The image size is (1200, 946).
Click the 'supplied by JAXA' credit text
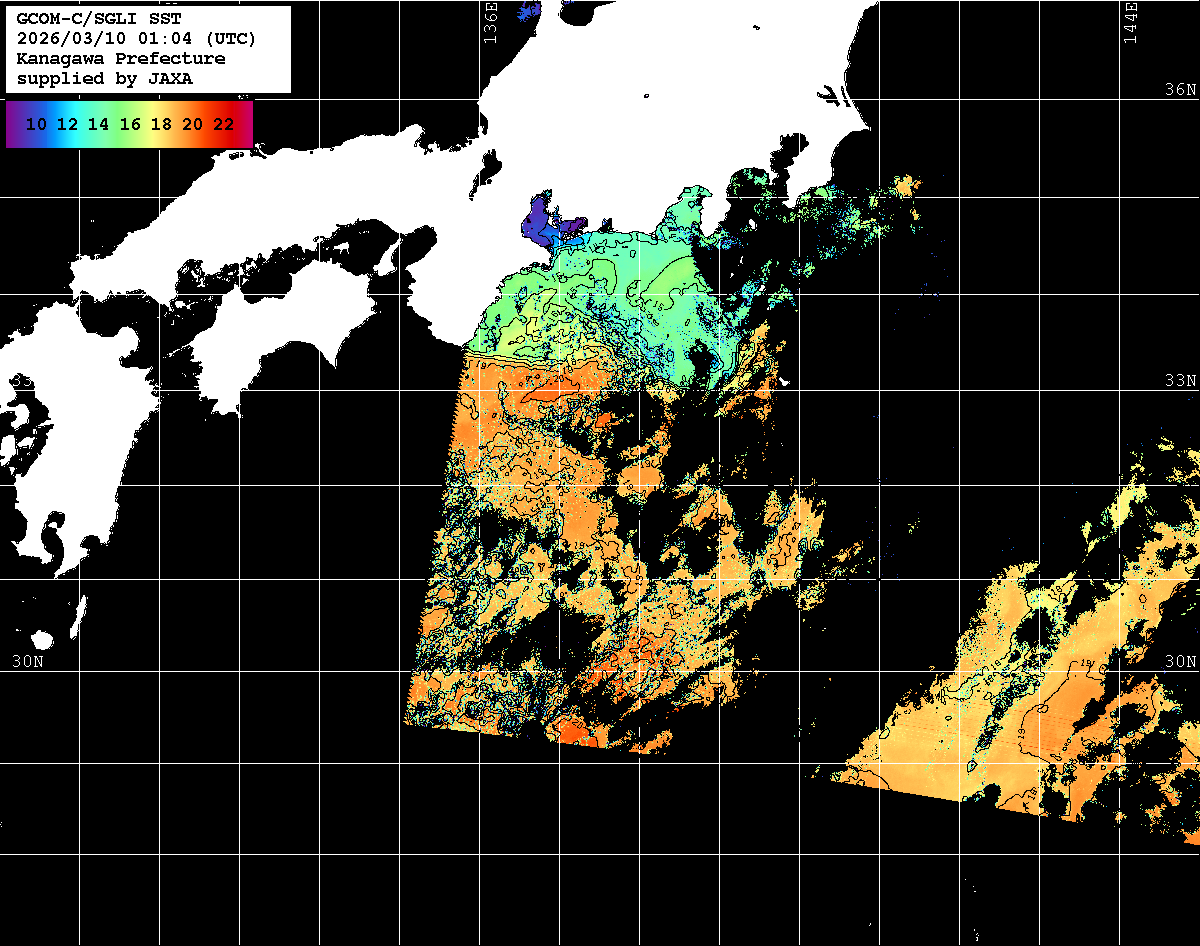pos(104,78)
